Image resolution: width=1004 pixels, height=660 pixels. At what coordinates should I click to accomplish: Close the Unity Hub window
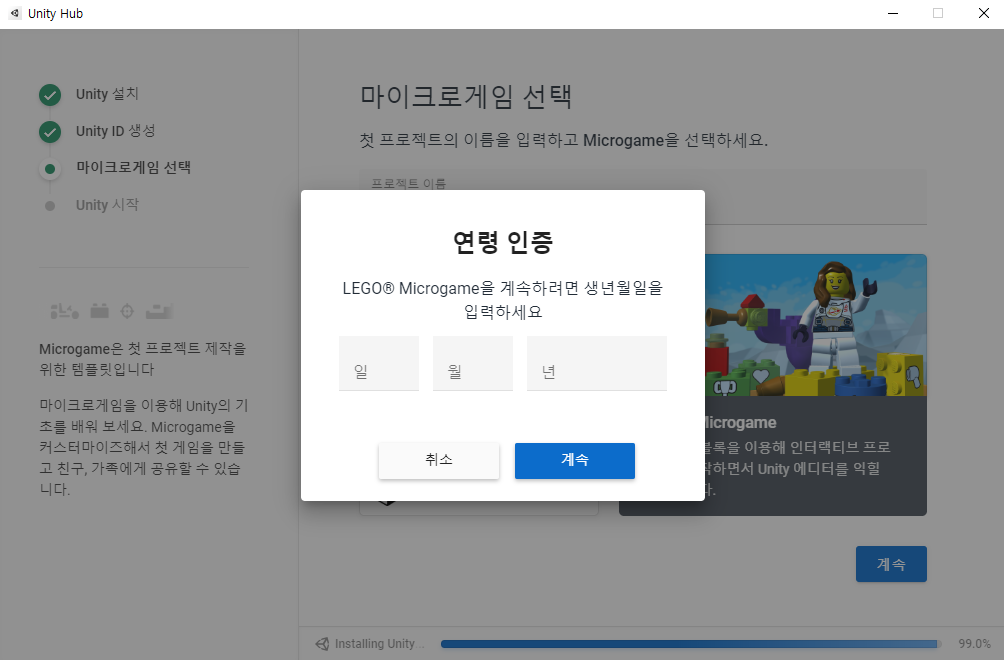[x=984, y=13]
